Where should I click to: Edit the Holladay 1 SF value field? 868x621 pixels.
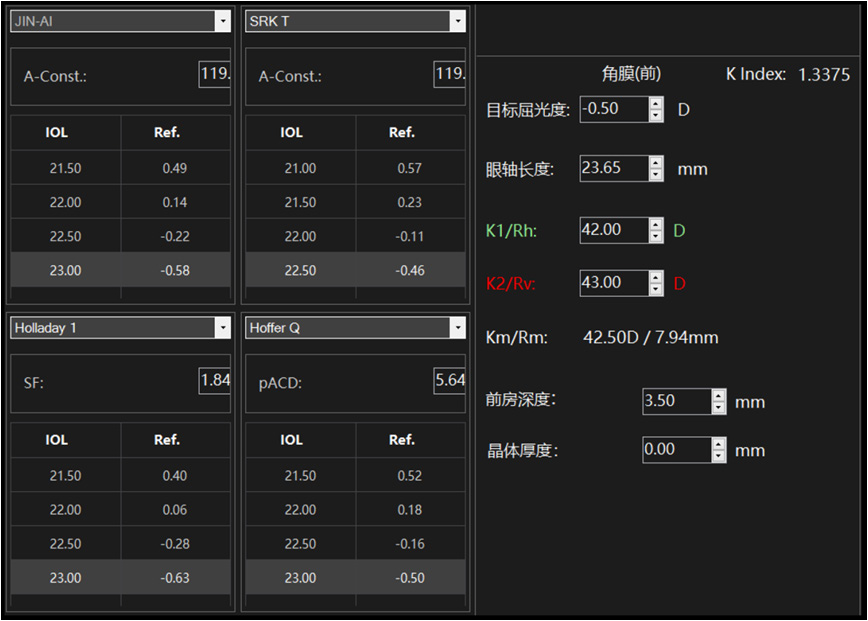(215, 381)
